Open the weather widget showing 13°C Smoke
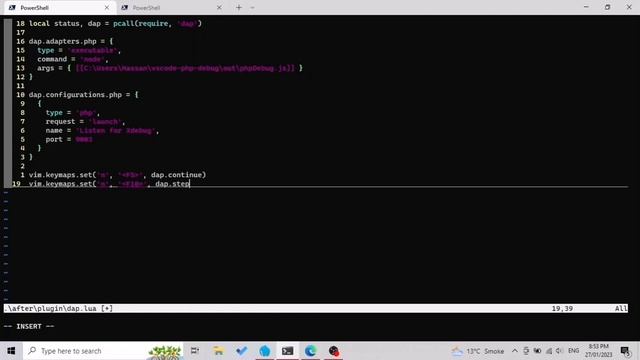Viewport: 640px width, 360px height. click(x=478, y=351)
